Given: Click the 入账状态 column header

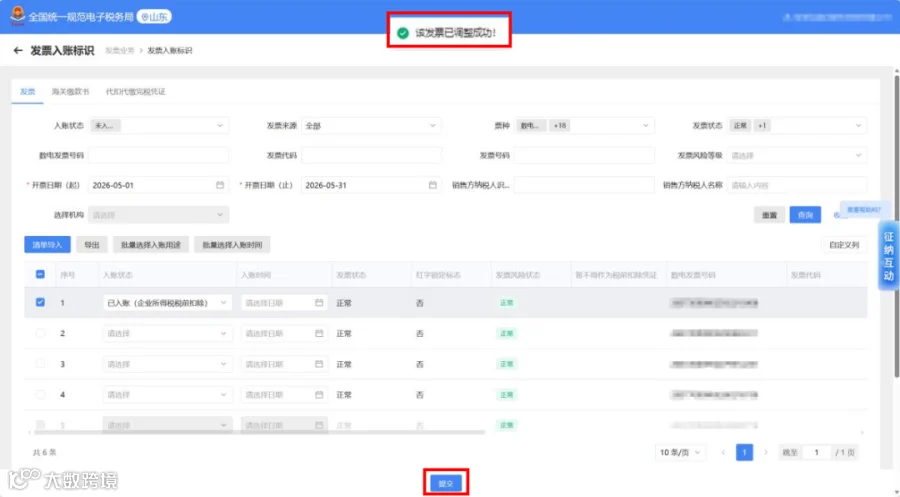Looking at the screenshot, I should (x=118, y=275).
